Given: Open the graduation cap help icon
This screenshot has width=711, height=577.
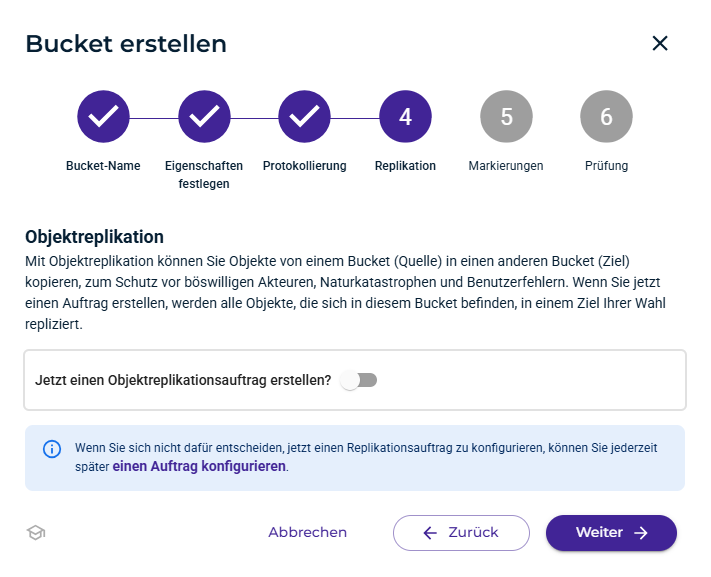Looking at the screenshot, I should [36, 533].
